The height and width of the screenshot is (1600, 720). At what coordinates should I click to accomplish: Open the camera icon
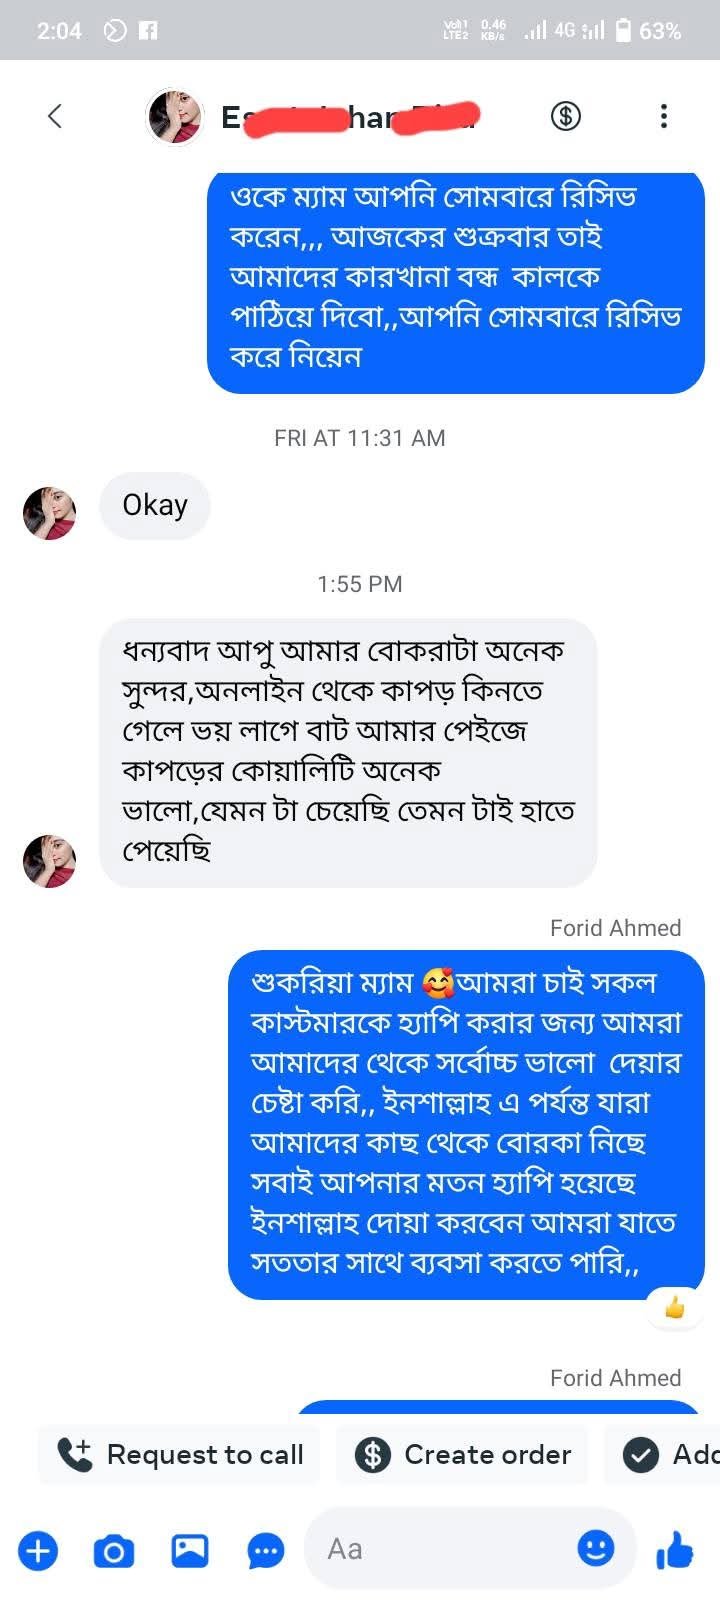pyautogui.click(x=113, y=1551)
